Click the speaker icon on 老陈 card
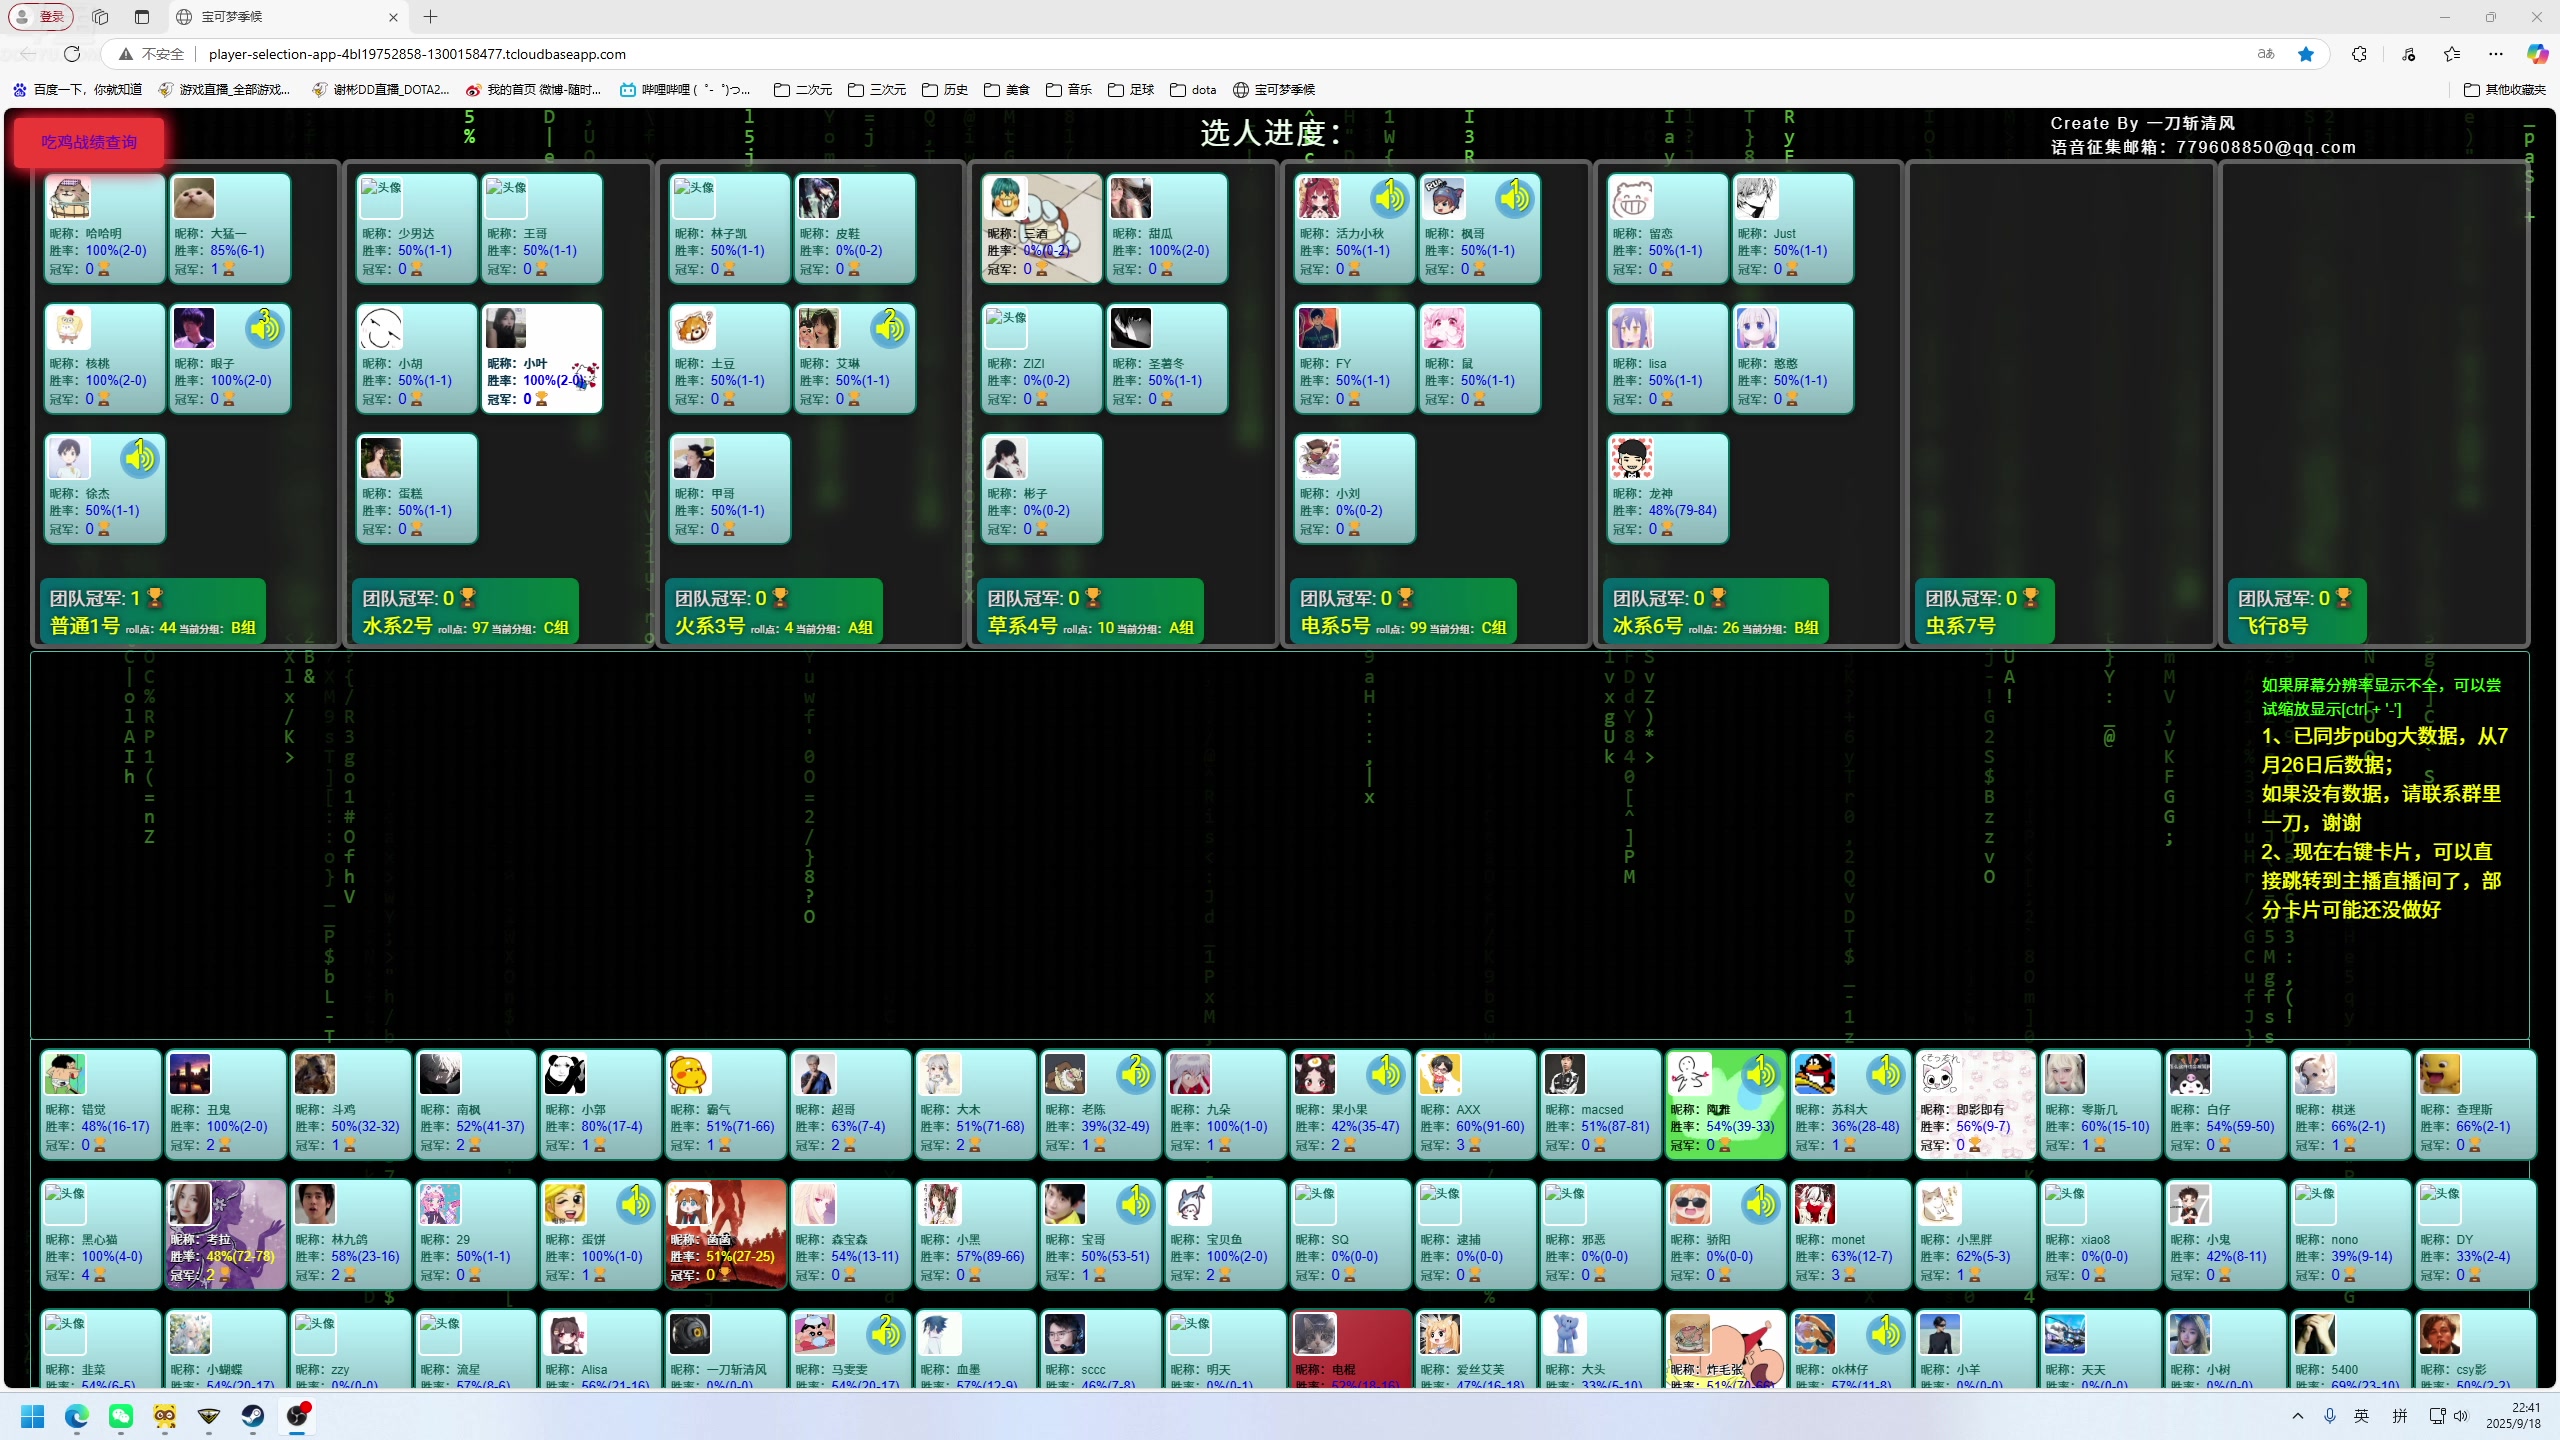This screenshot has height=1440, width=2560. click(x=1135, y=1074)
